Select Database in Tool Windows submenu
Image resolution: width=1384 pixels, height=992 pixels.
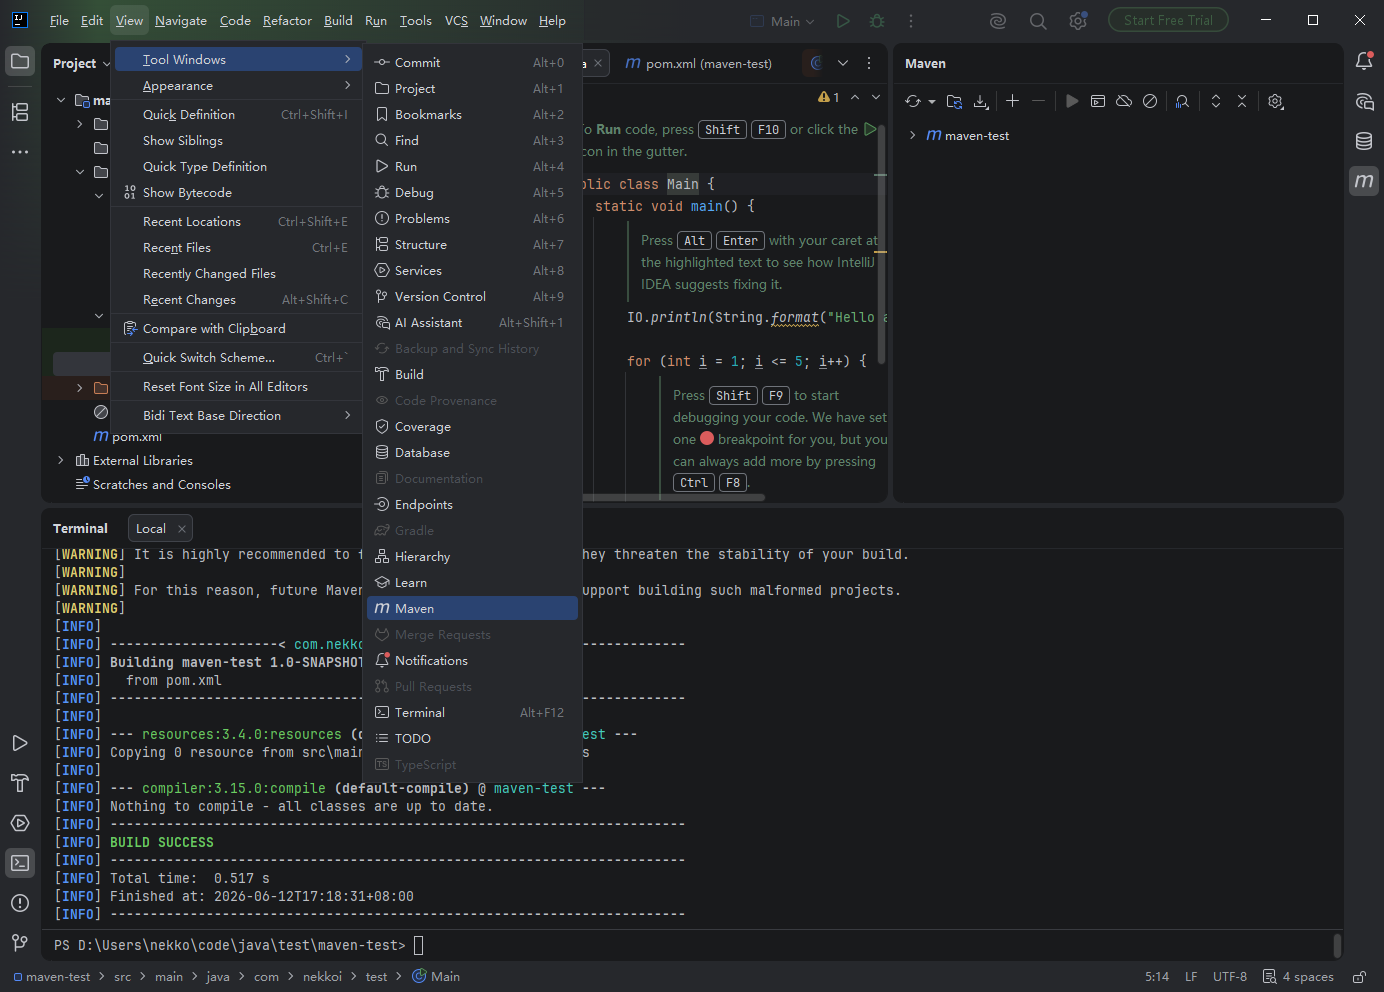click(x=472, y=452)
